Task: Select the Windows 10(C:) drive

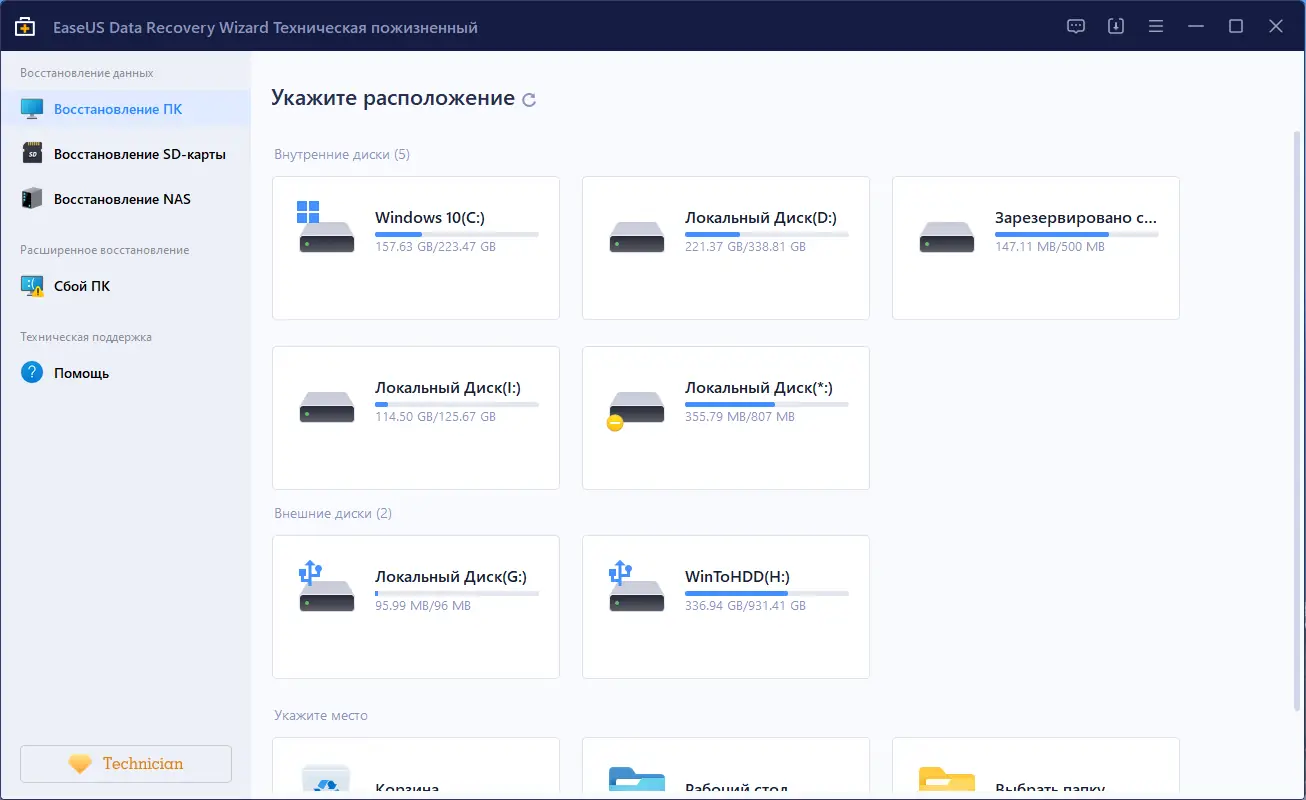Action: [415, 247]
